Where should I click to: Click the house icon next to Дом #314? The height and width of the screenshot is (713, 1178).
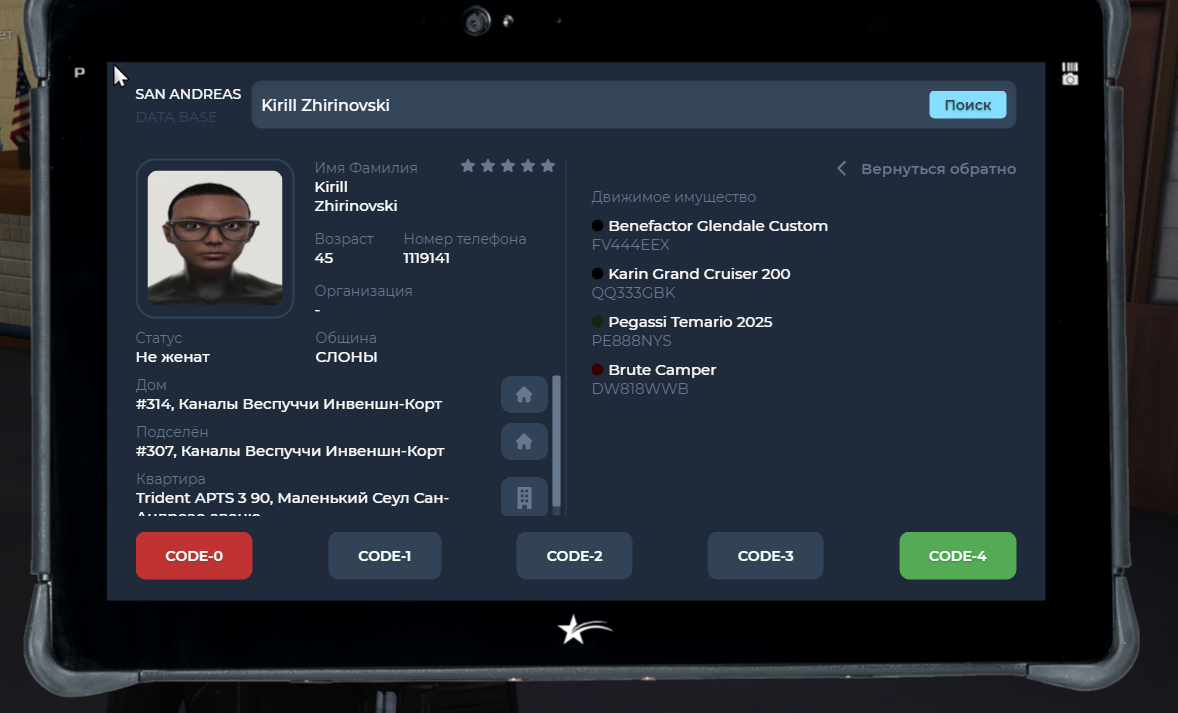[524, 395]
